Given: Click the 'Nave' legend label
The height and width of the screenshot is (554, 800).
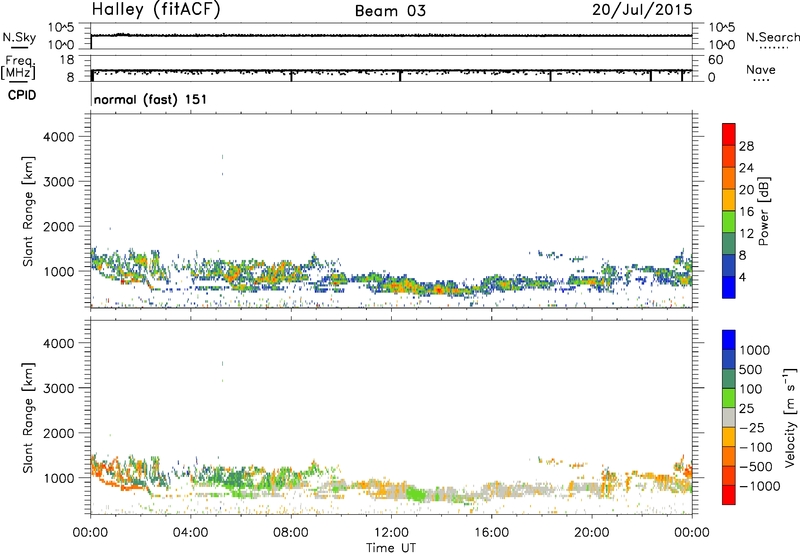Looking at the screenshot, I should [x=761, y=69].
